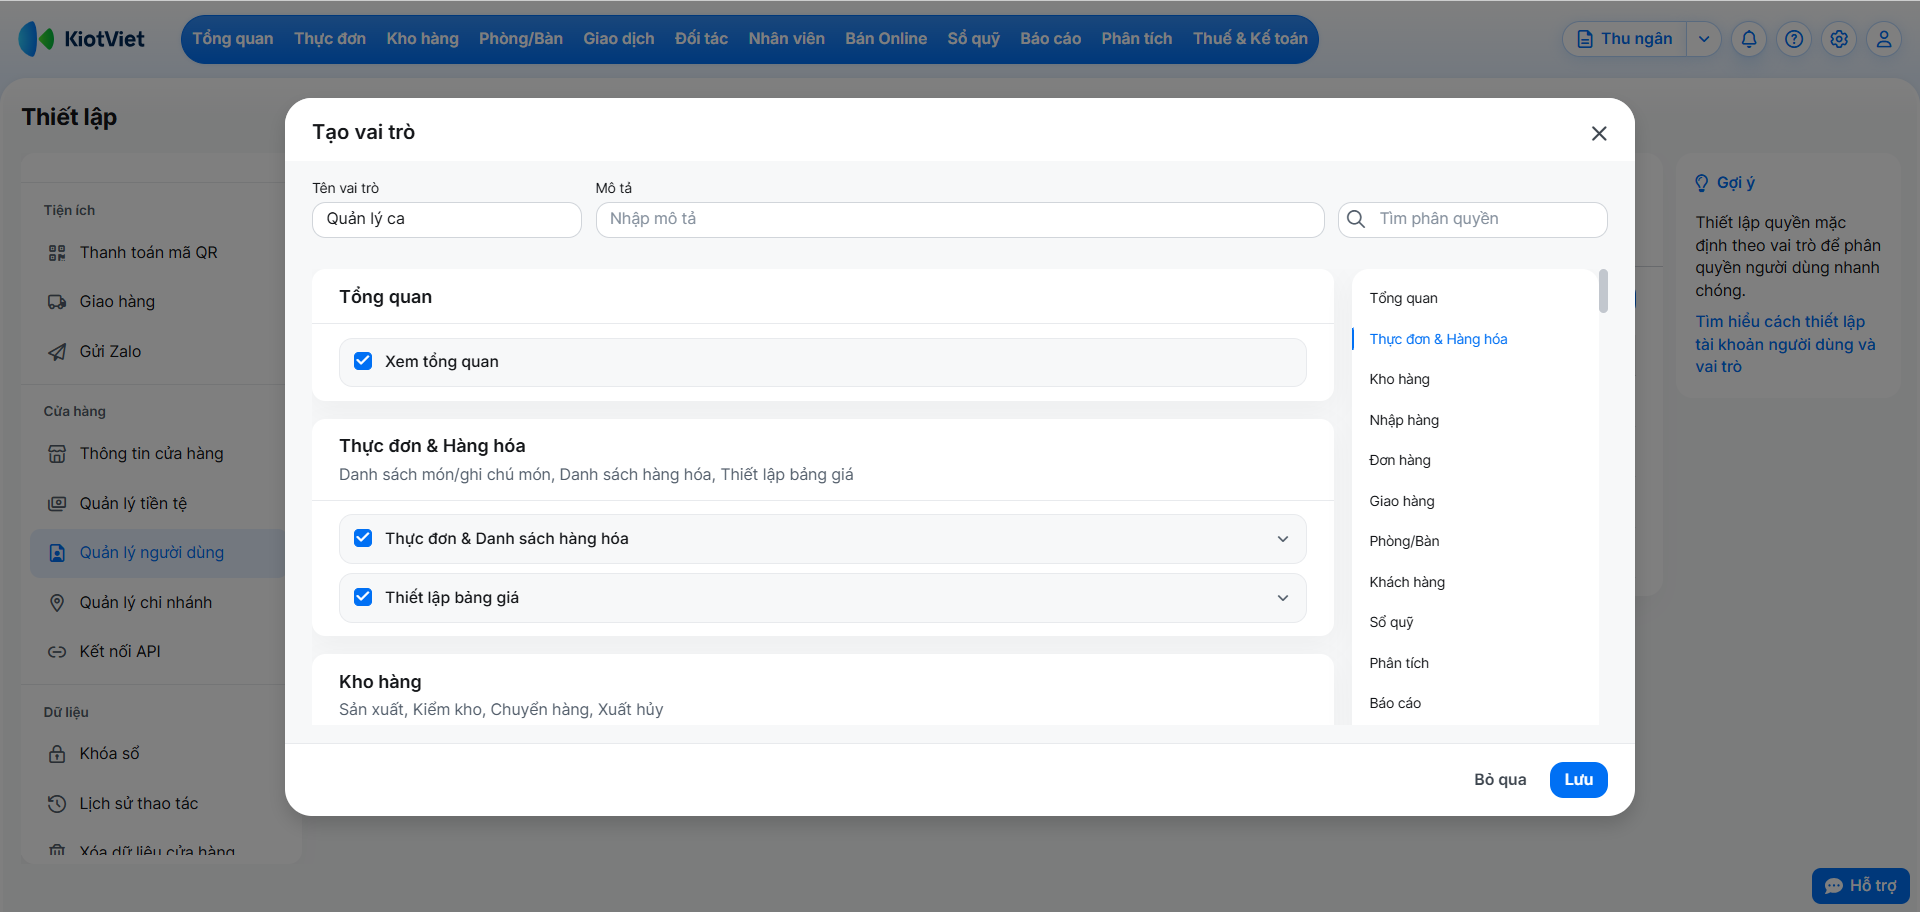Open the dropdown arrow next to Thu ngân
Image resolution: width=1920 pixels, height=912 pixels.
(1704, 39)
